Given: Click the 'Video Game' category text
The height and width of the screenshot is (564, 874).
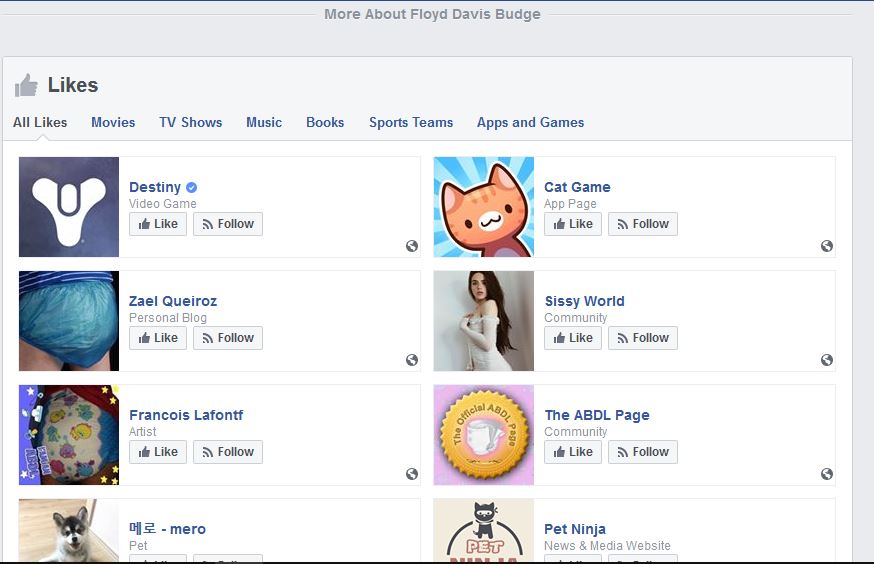Looking at the screenshot, I should pyautogui.click(x=163, y=204).
